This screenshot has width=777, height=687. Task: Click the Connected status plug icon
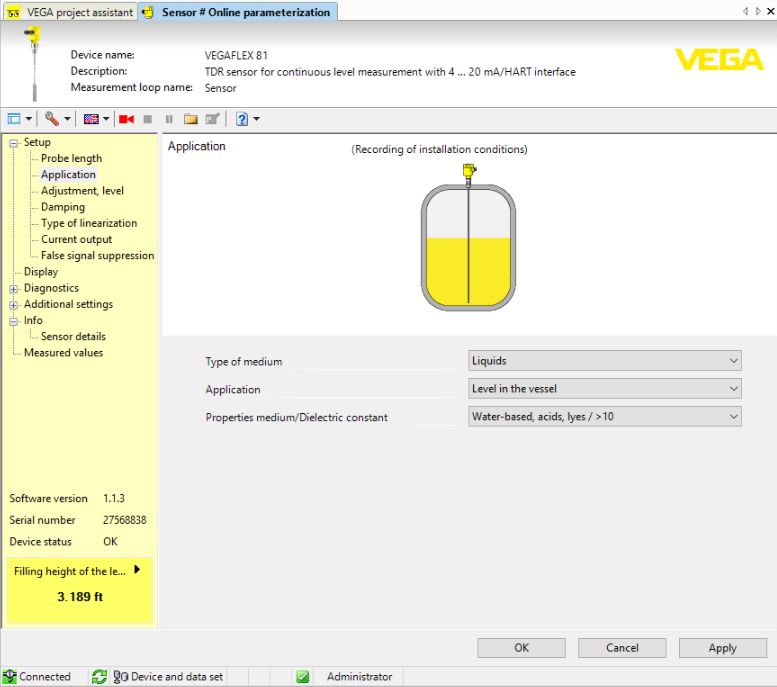[x=9, y=677]
